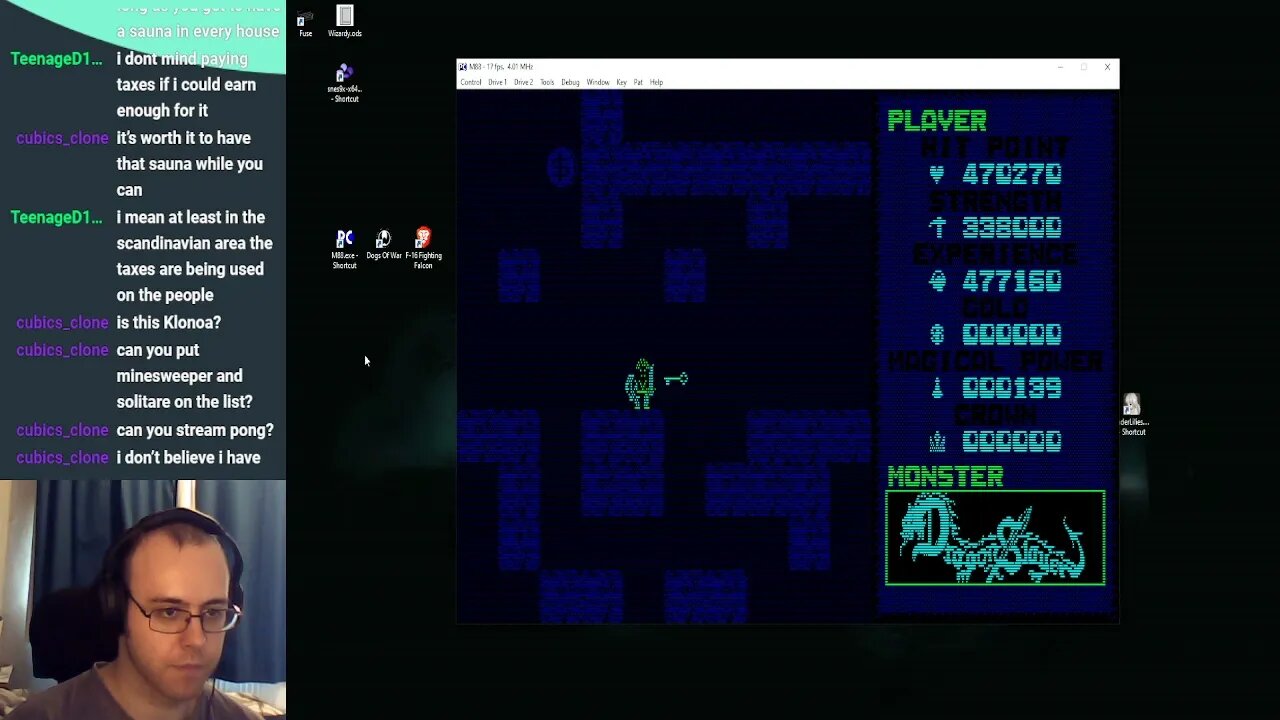This screenshot has width=1280, height=720.
Task: Click the webcam video overlay
Action: point(143,600)
